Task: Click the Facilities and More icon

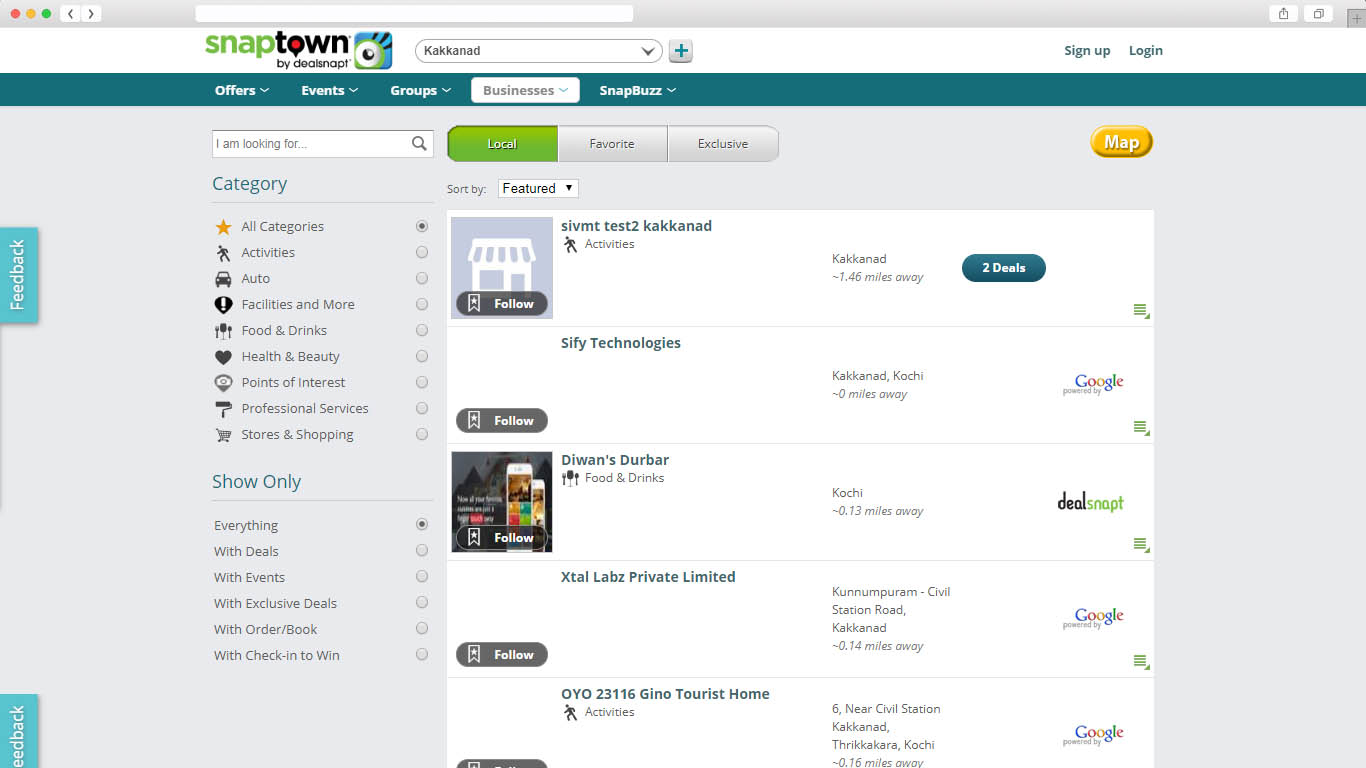Action: (x=223, y=305)
